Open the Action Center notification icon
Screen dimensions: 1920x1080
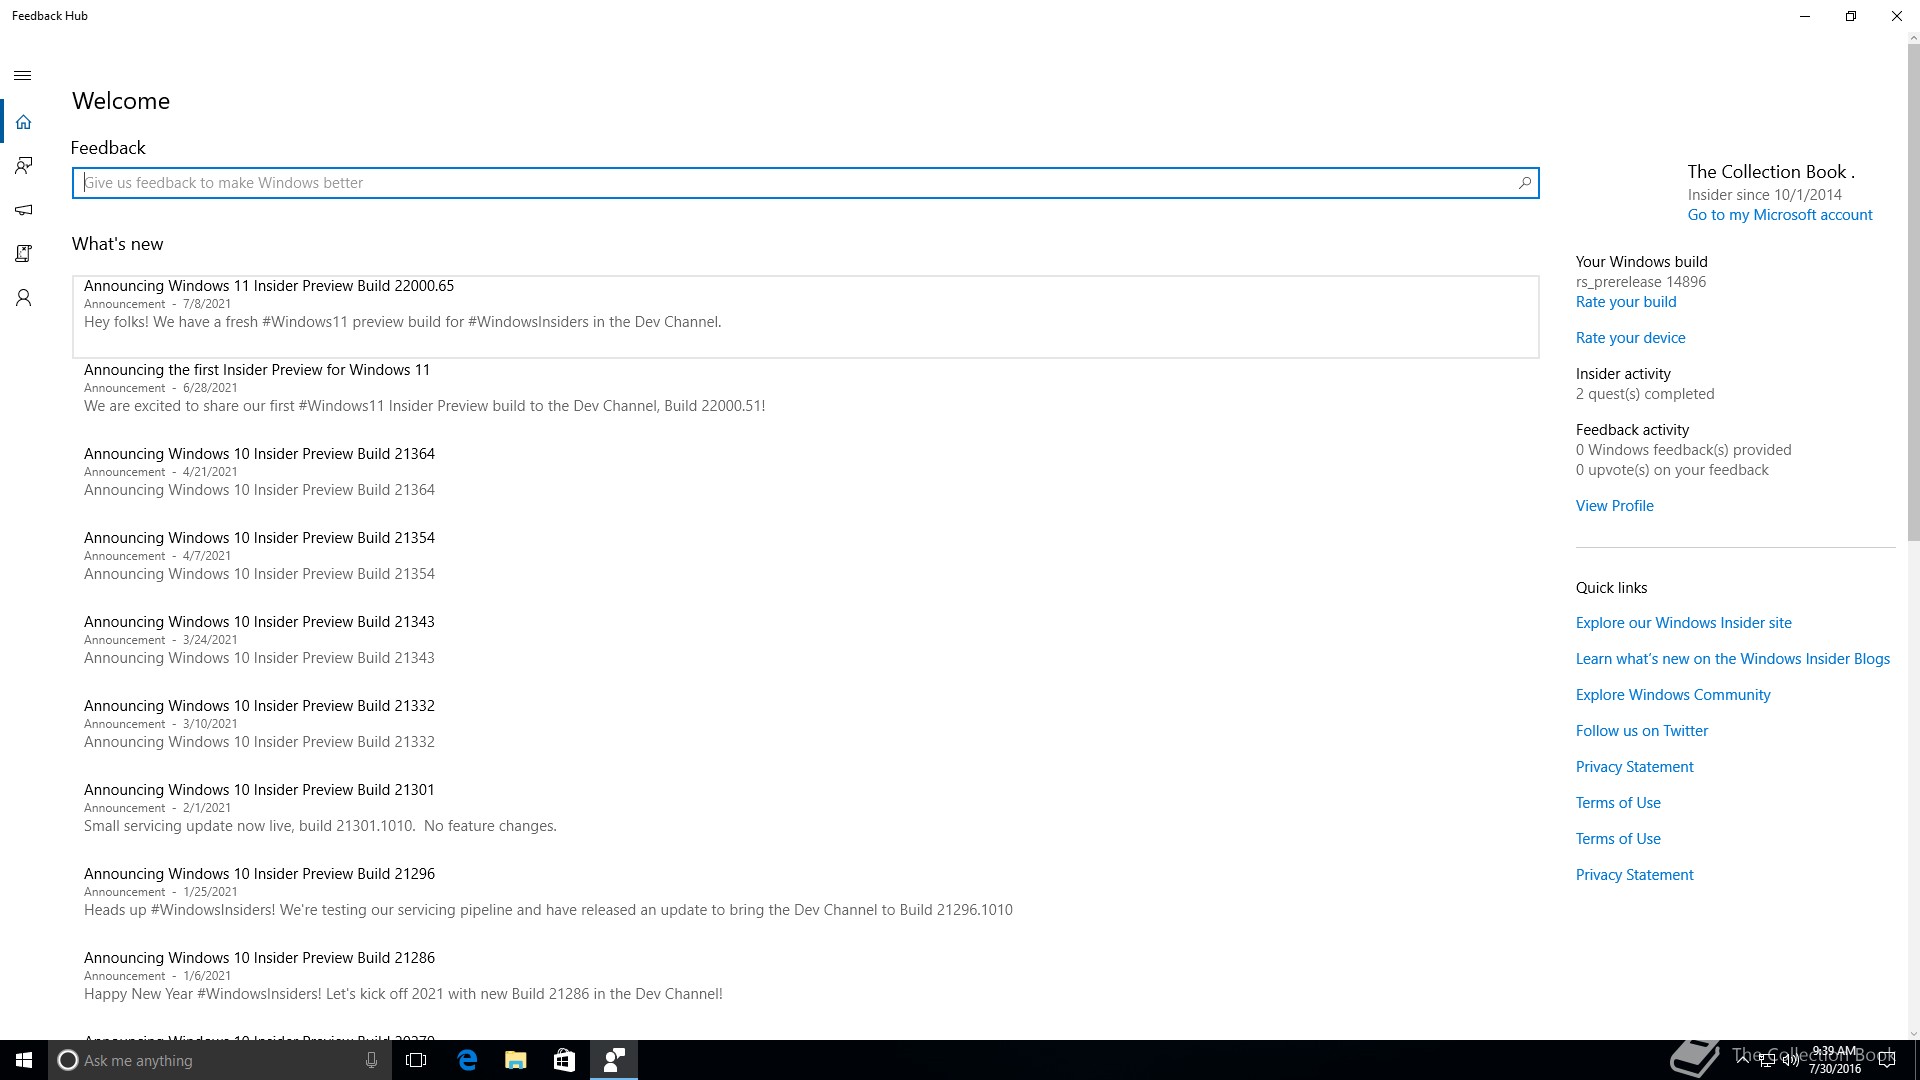(1887, 1060)
